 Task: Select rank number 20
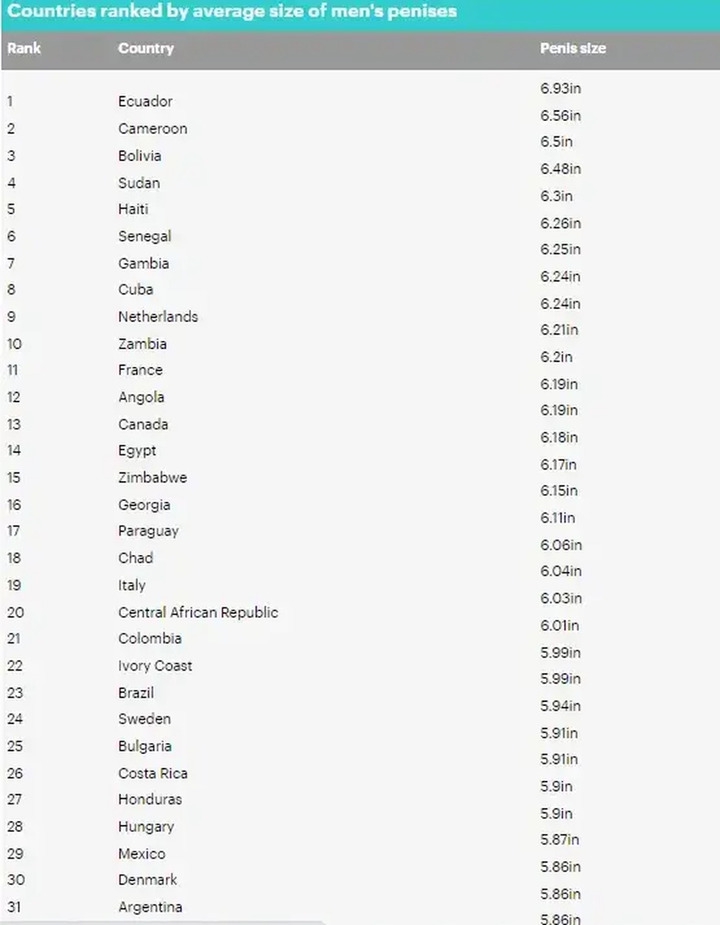point(15,612)
